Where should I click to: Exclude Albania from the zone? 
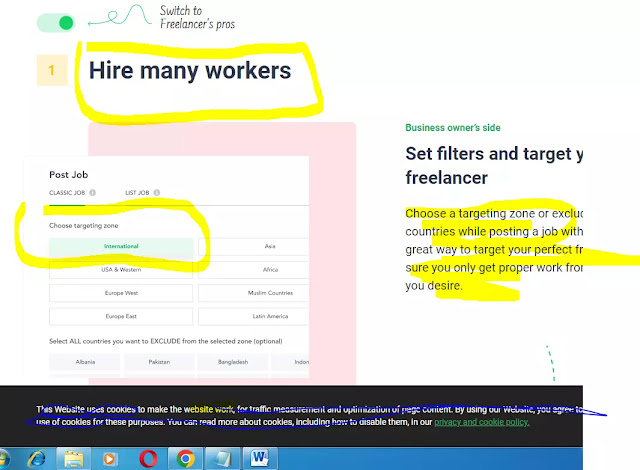[85, 362]
